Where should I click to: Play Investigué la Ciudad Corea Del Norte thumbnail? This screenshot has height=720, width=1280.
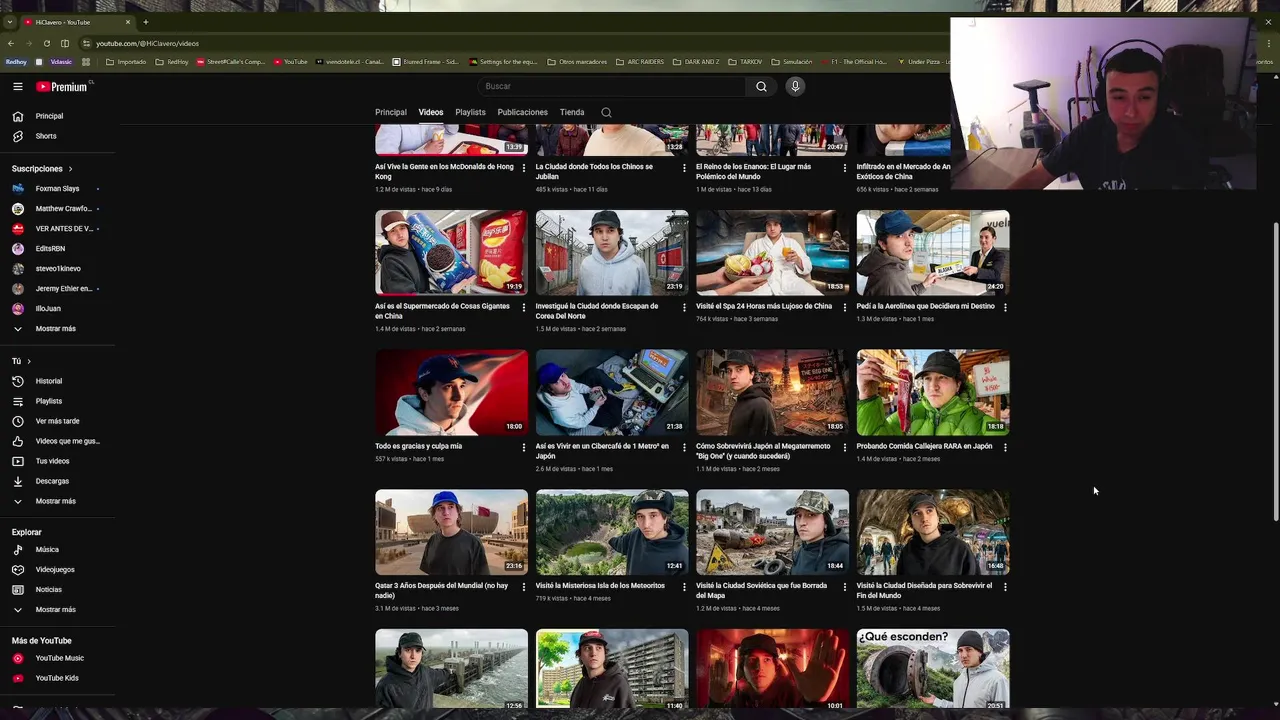pos(612,252)
